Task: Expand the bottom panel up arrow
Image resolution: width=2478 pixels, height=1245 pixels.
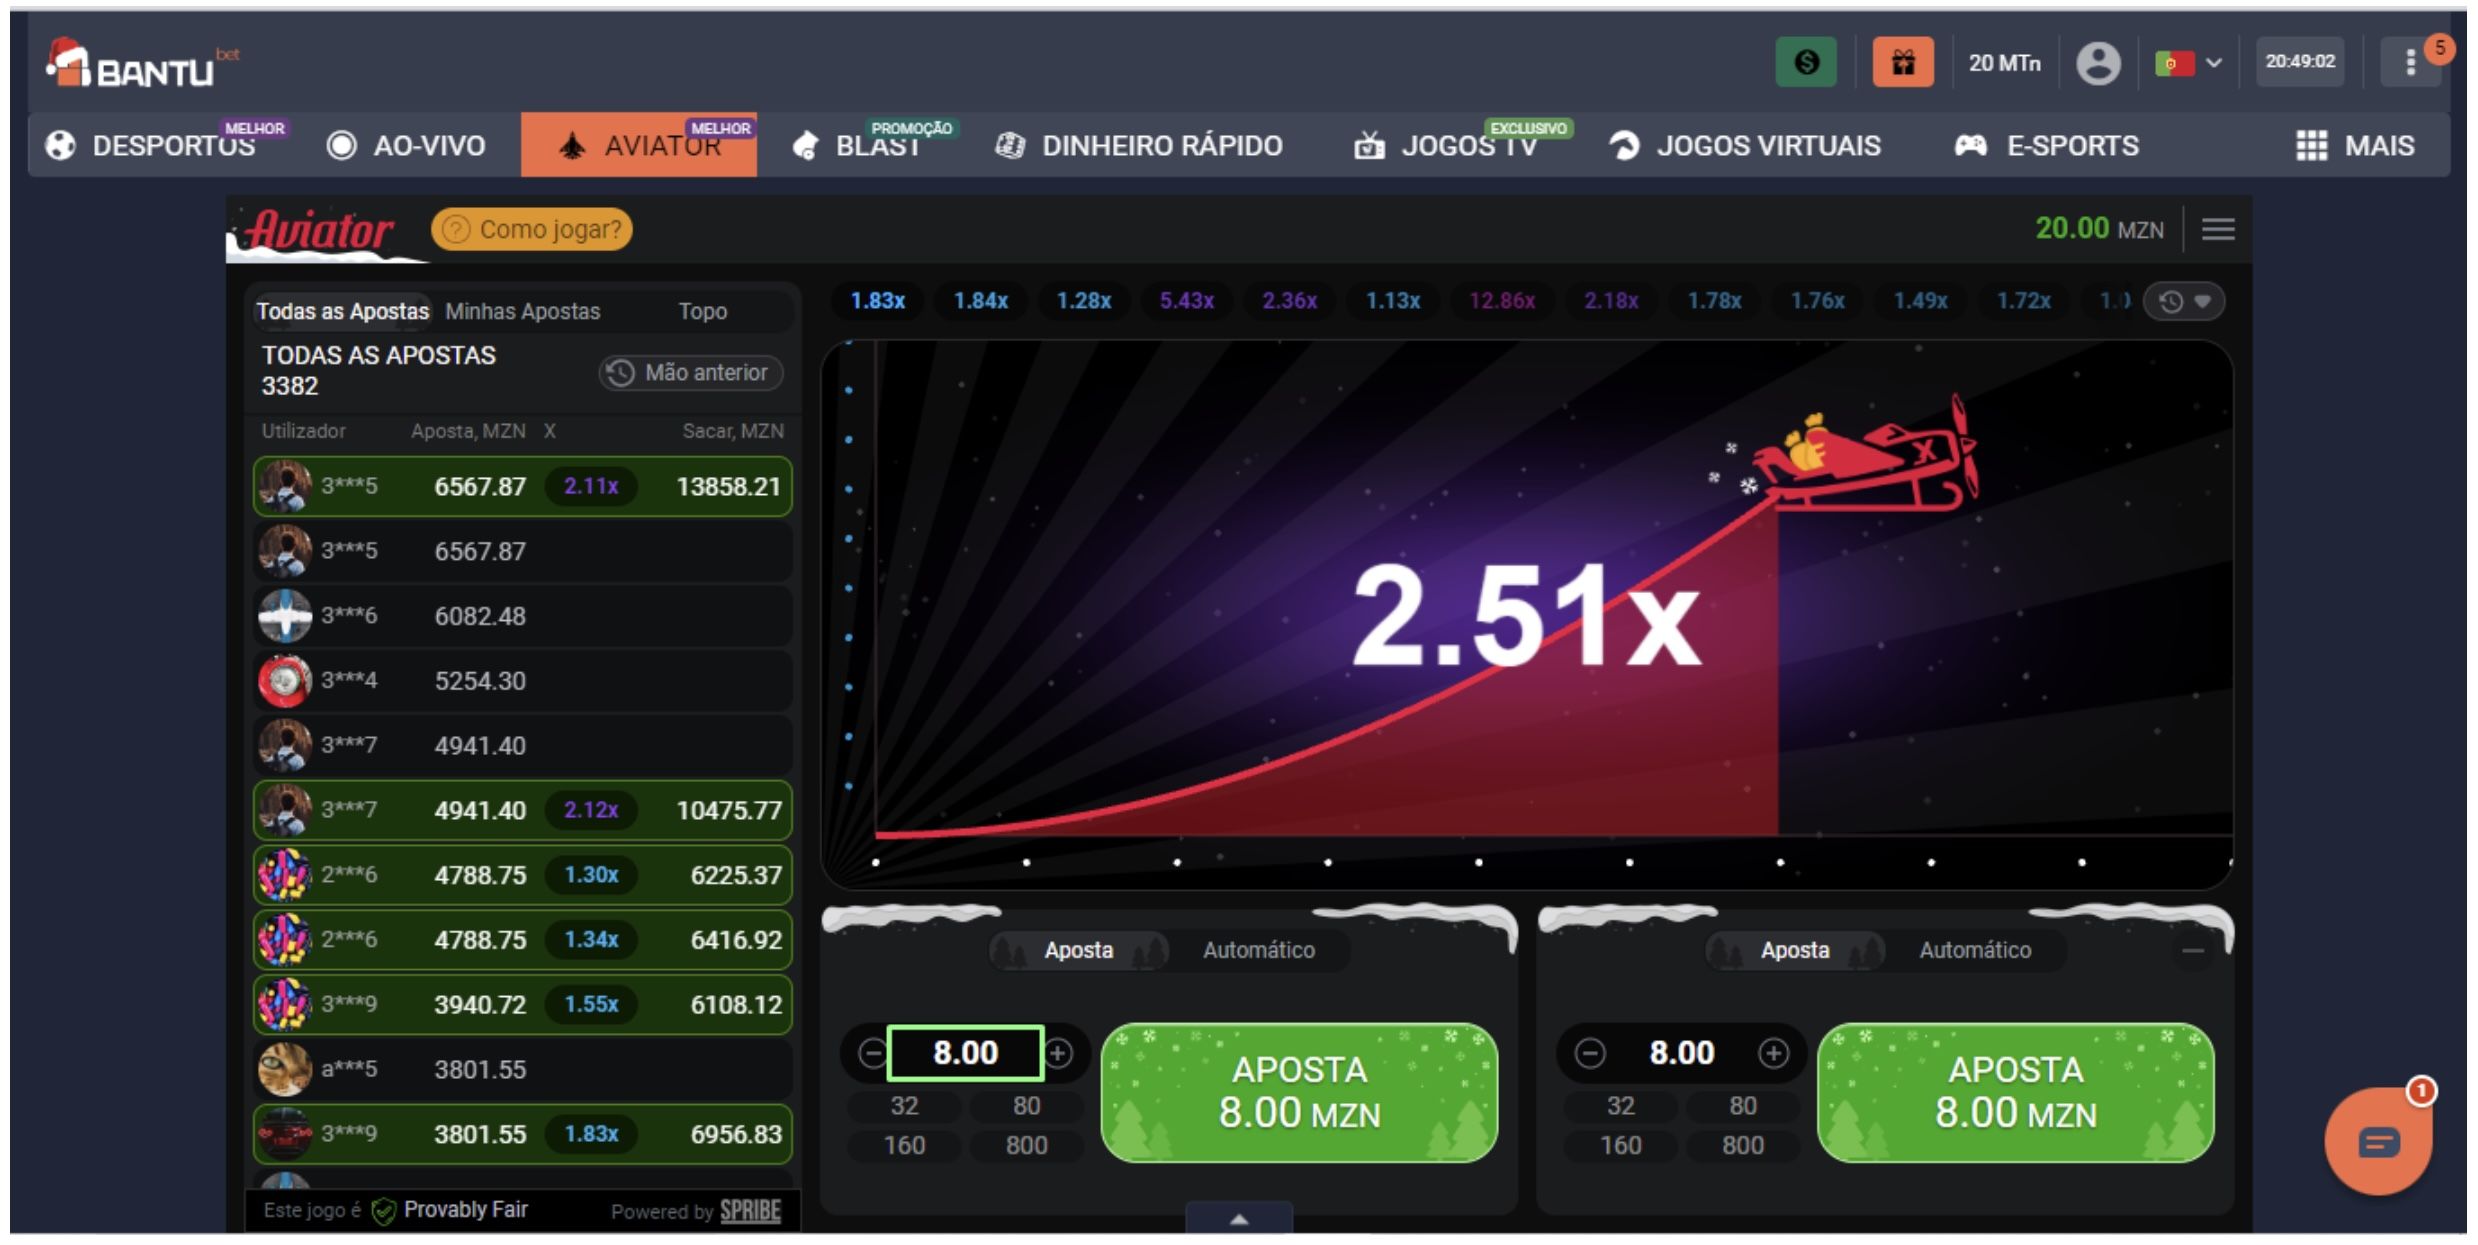Action: tap(1238, 1219)
